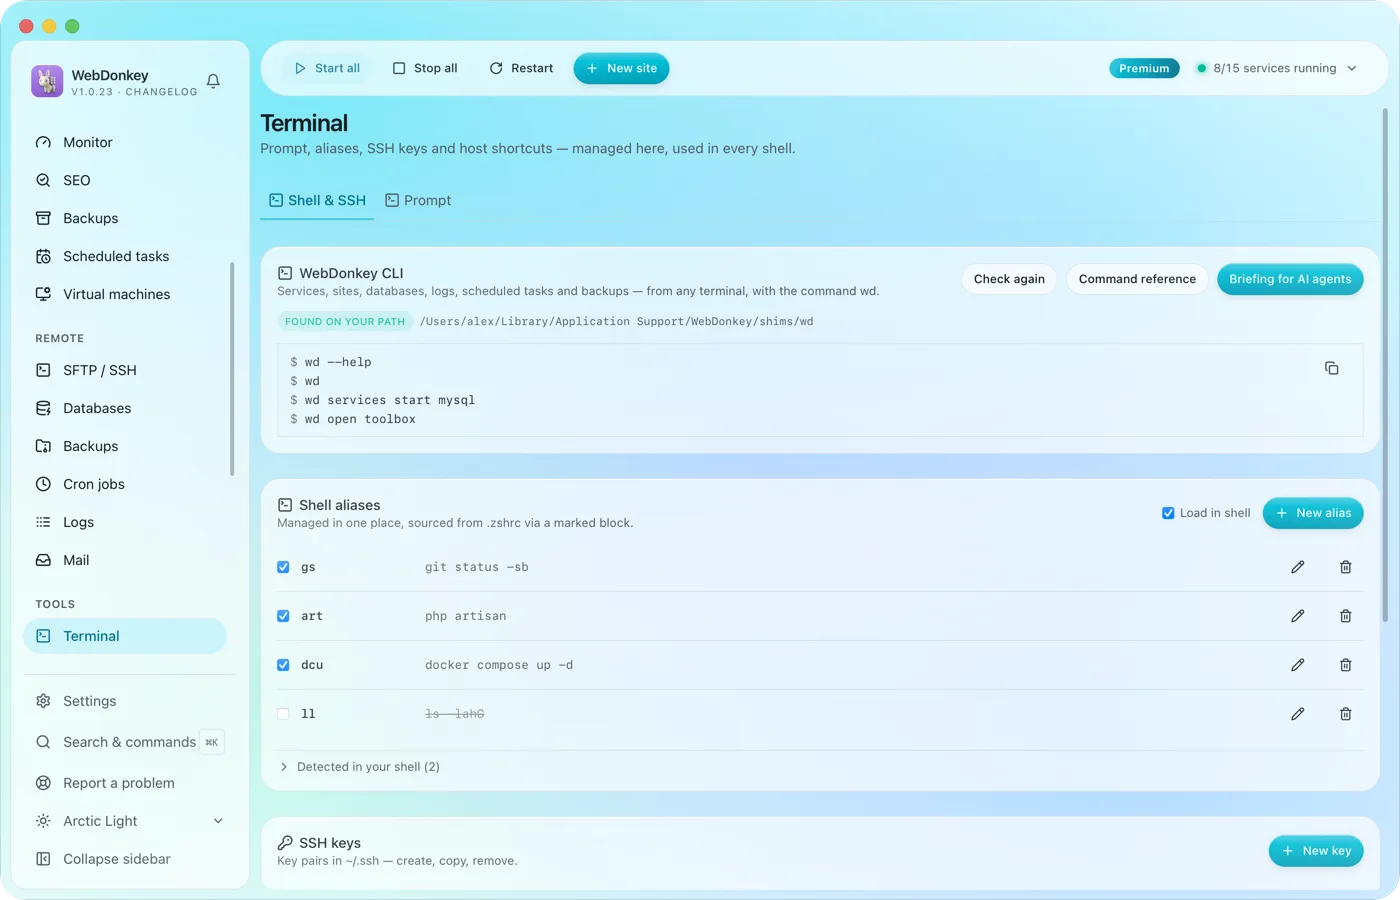The image size is (1400, 900).
Task: Switch to the Prompt tab
Action: point(418,200)
